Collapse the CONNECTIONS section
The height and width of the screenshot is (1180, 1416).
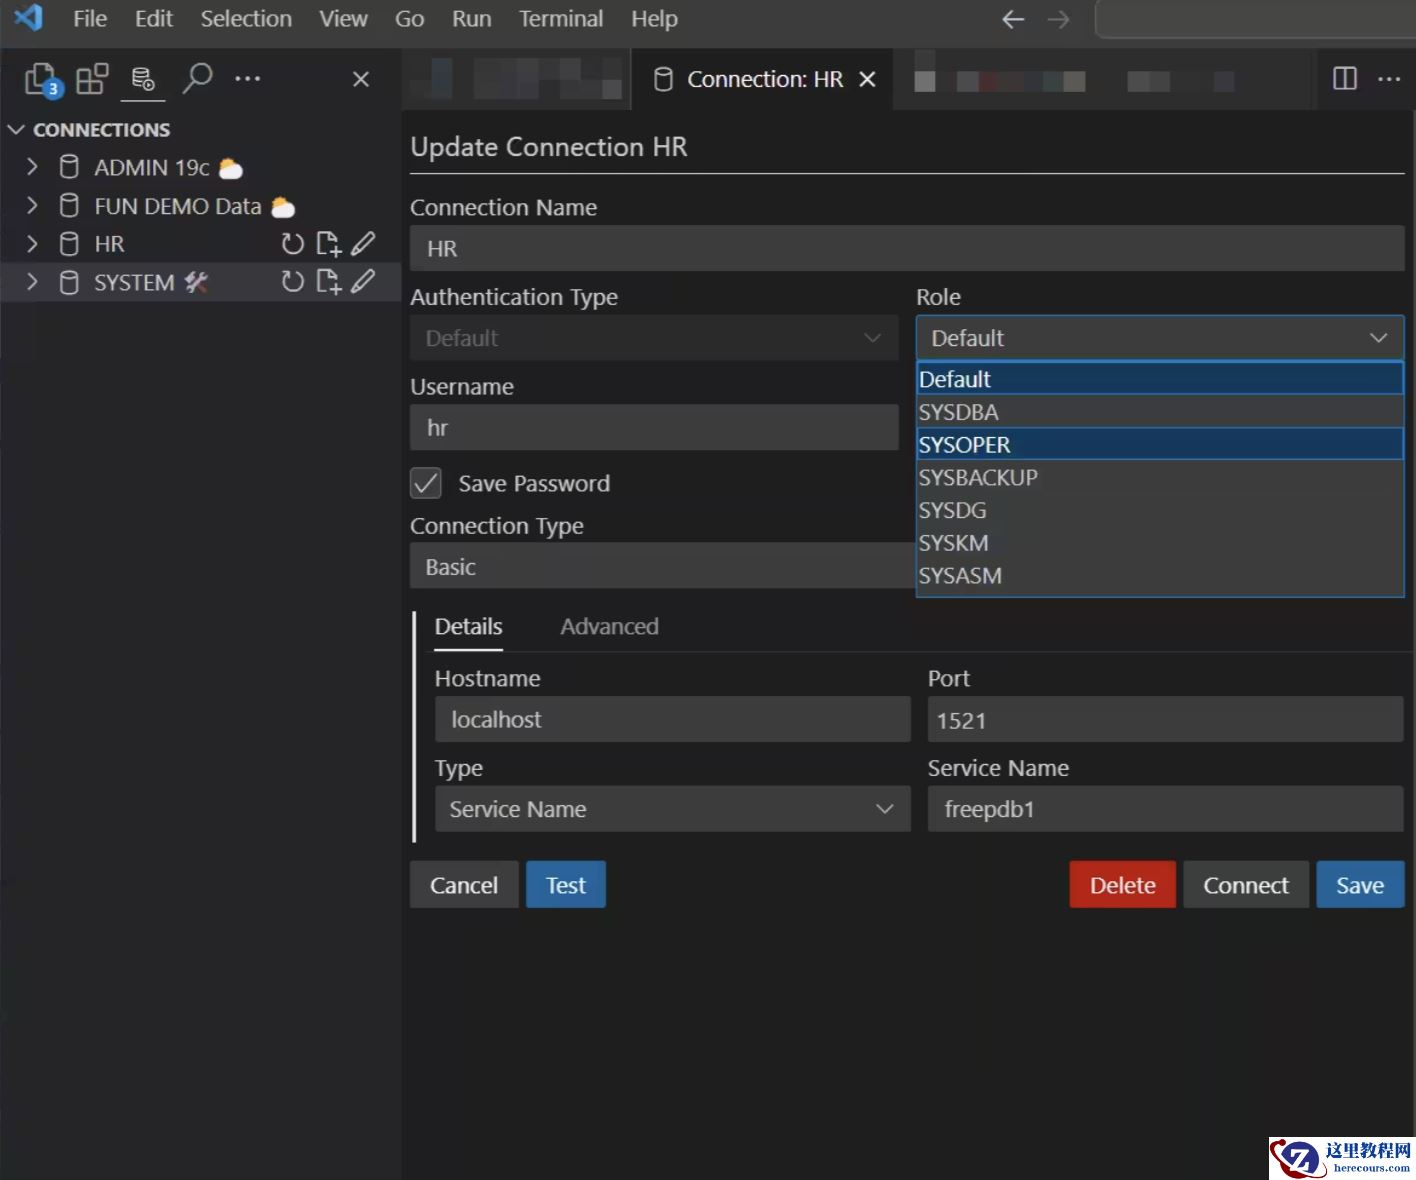pos(16,130)
